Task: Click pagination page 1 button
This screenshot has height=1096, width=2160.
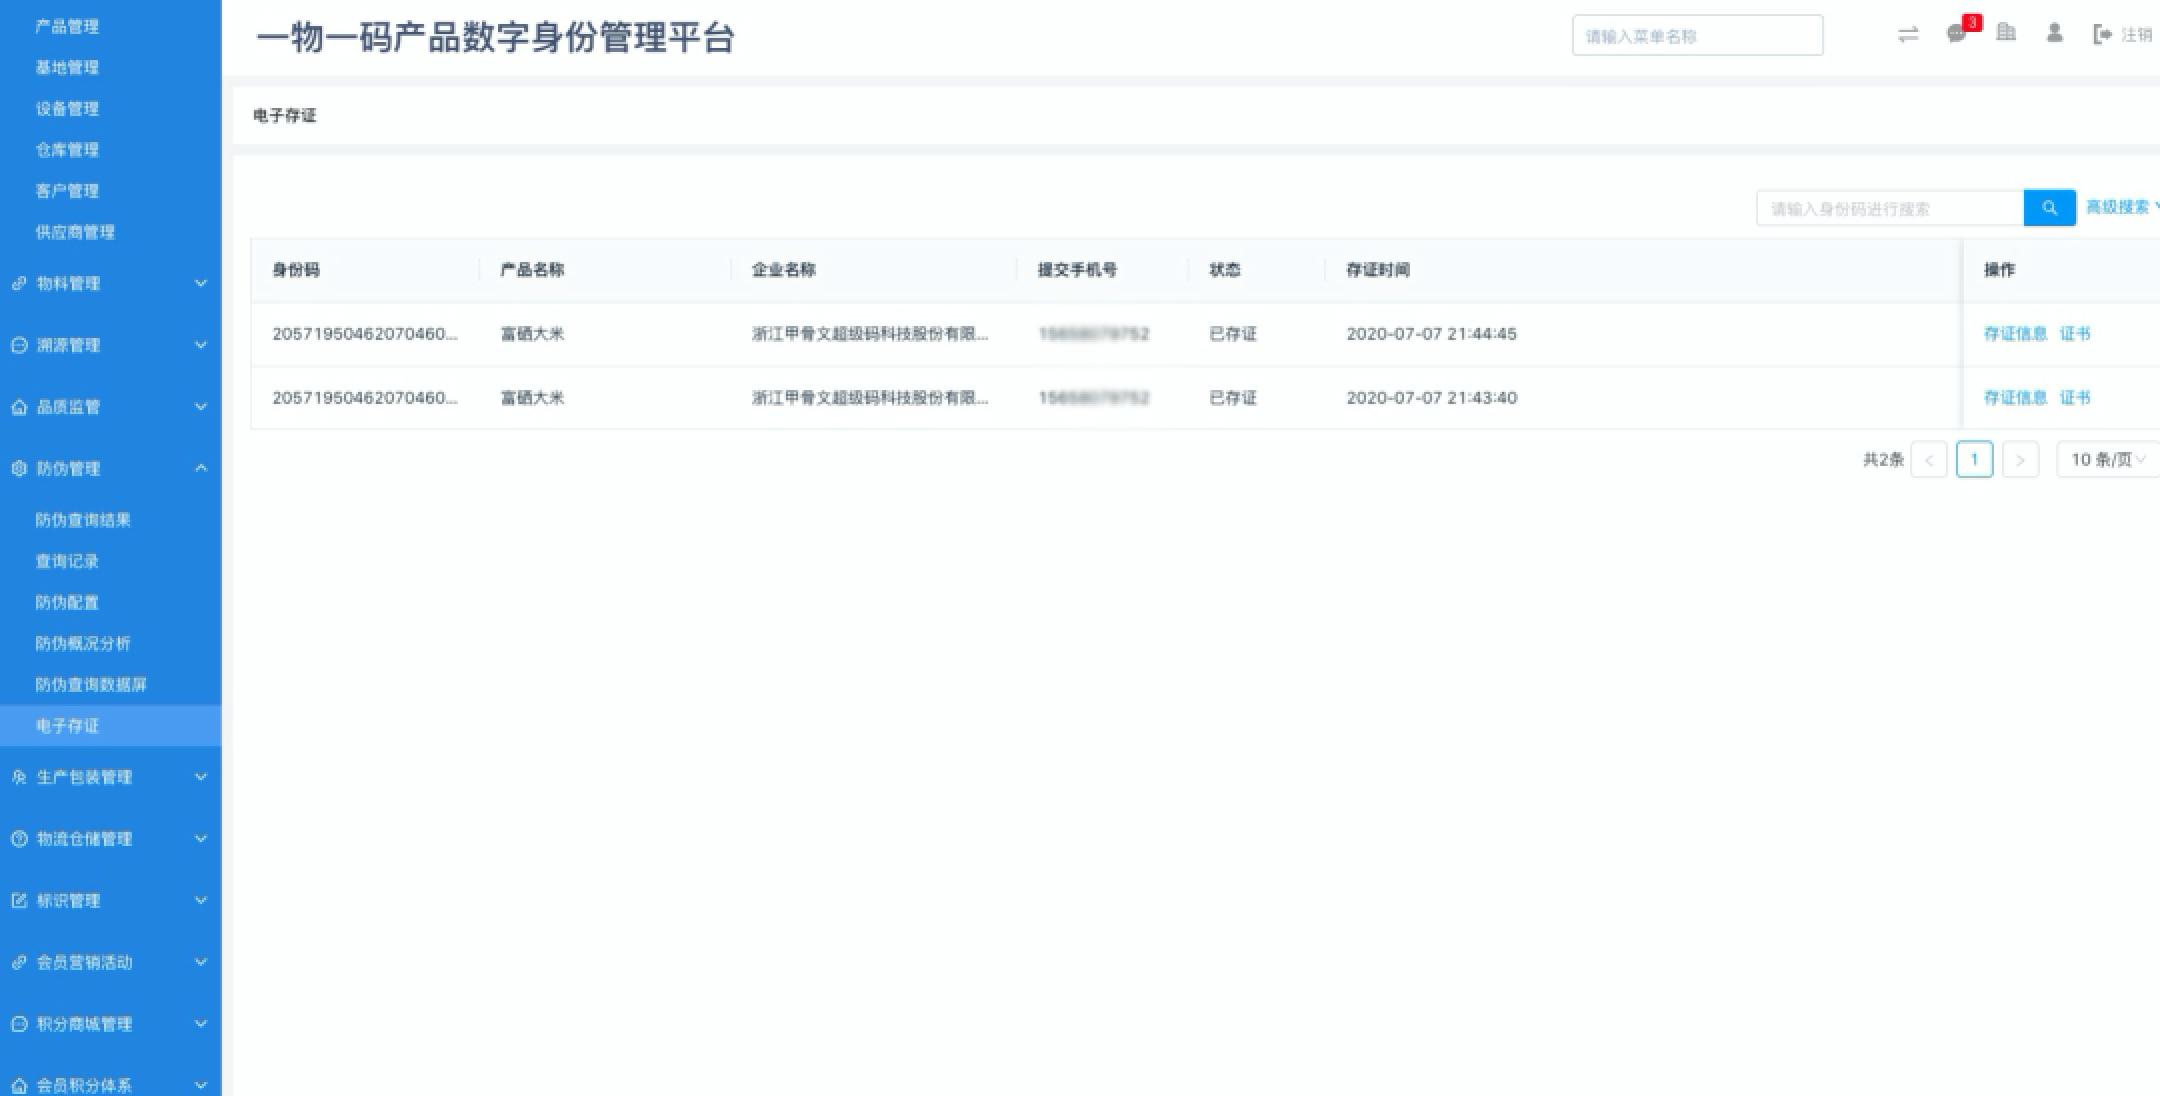Action: pyautogui.click(x=1974, y=459)
